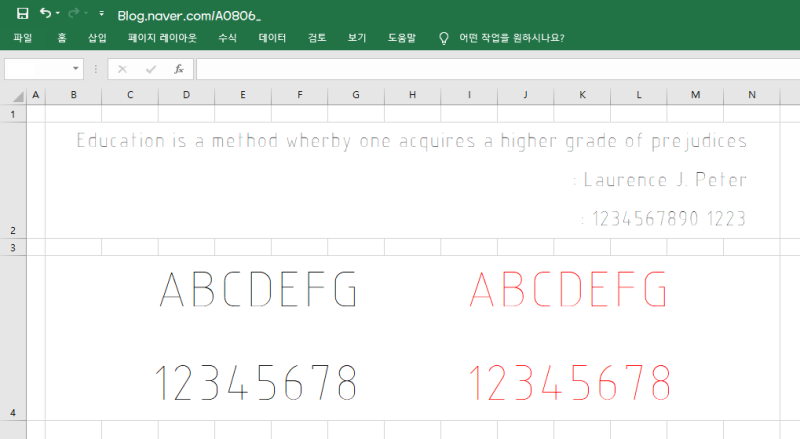Click the Cancel X icon in formula bar
This screenshot has height=439, width=800.
[122, 69]
